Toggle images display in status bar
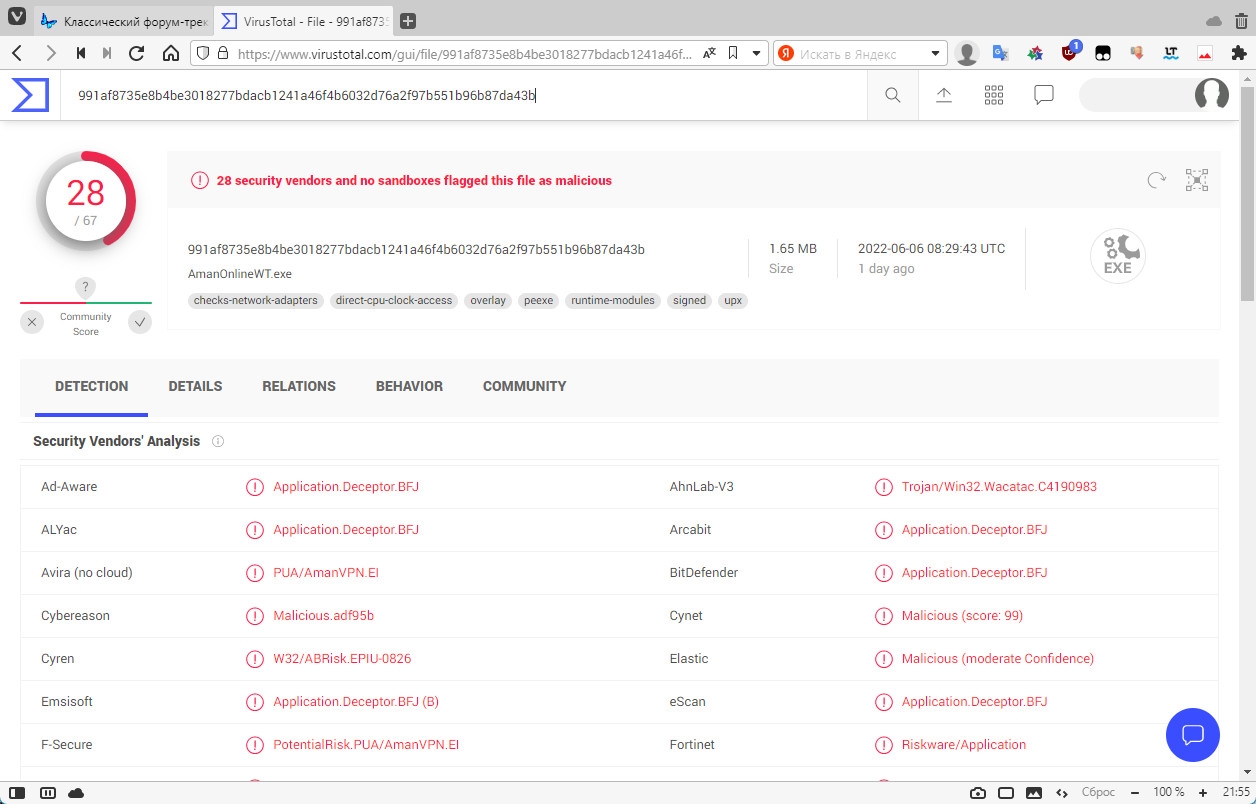 [1034, 792]
